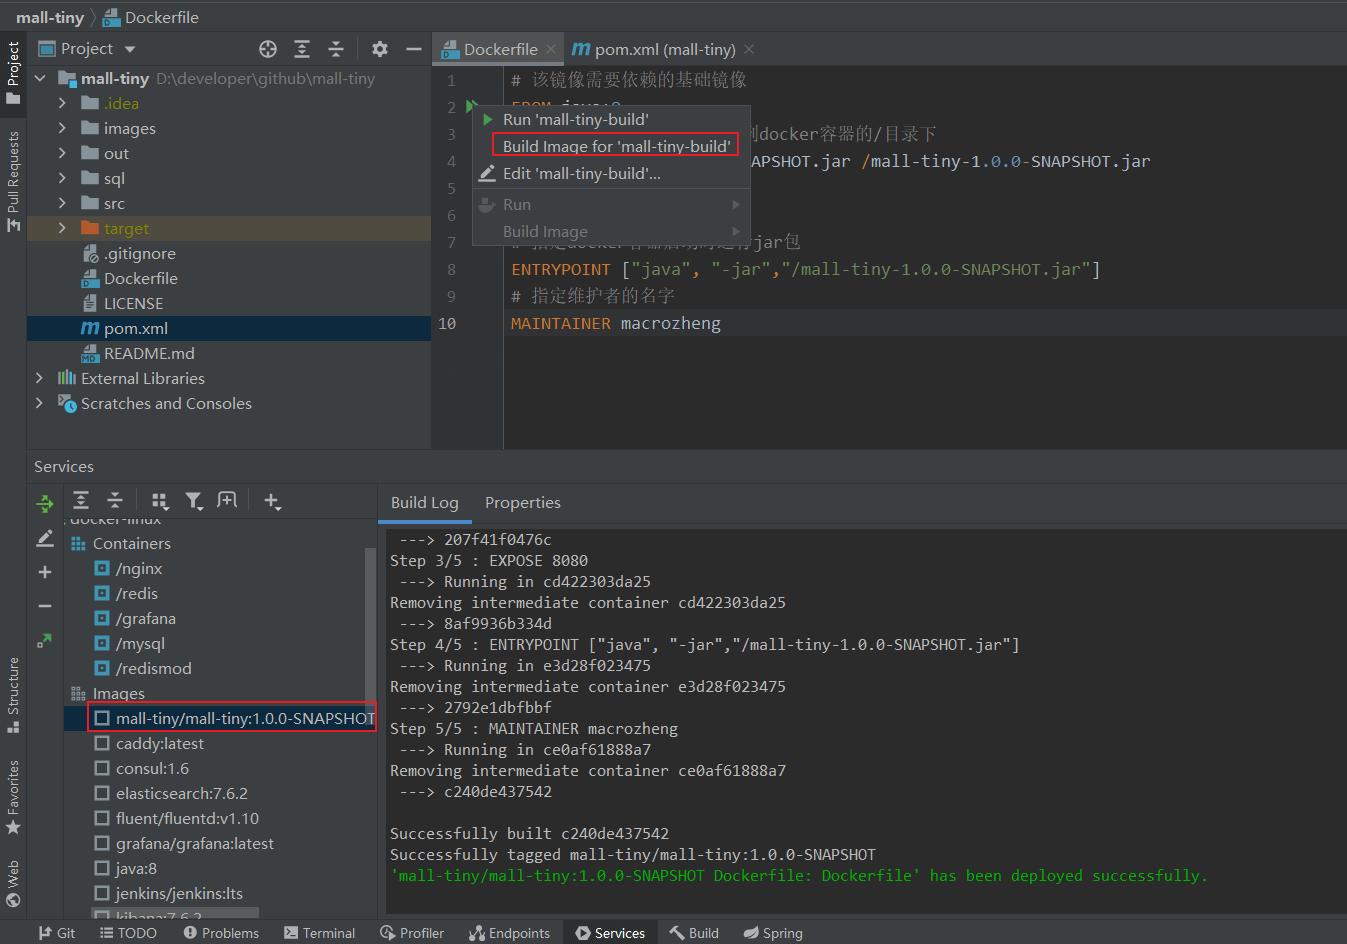Screen dimensions: 1347x944
Task: Select the caddy:latest image checkbox
Action: [102, 743]
